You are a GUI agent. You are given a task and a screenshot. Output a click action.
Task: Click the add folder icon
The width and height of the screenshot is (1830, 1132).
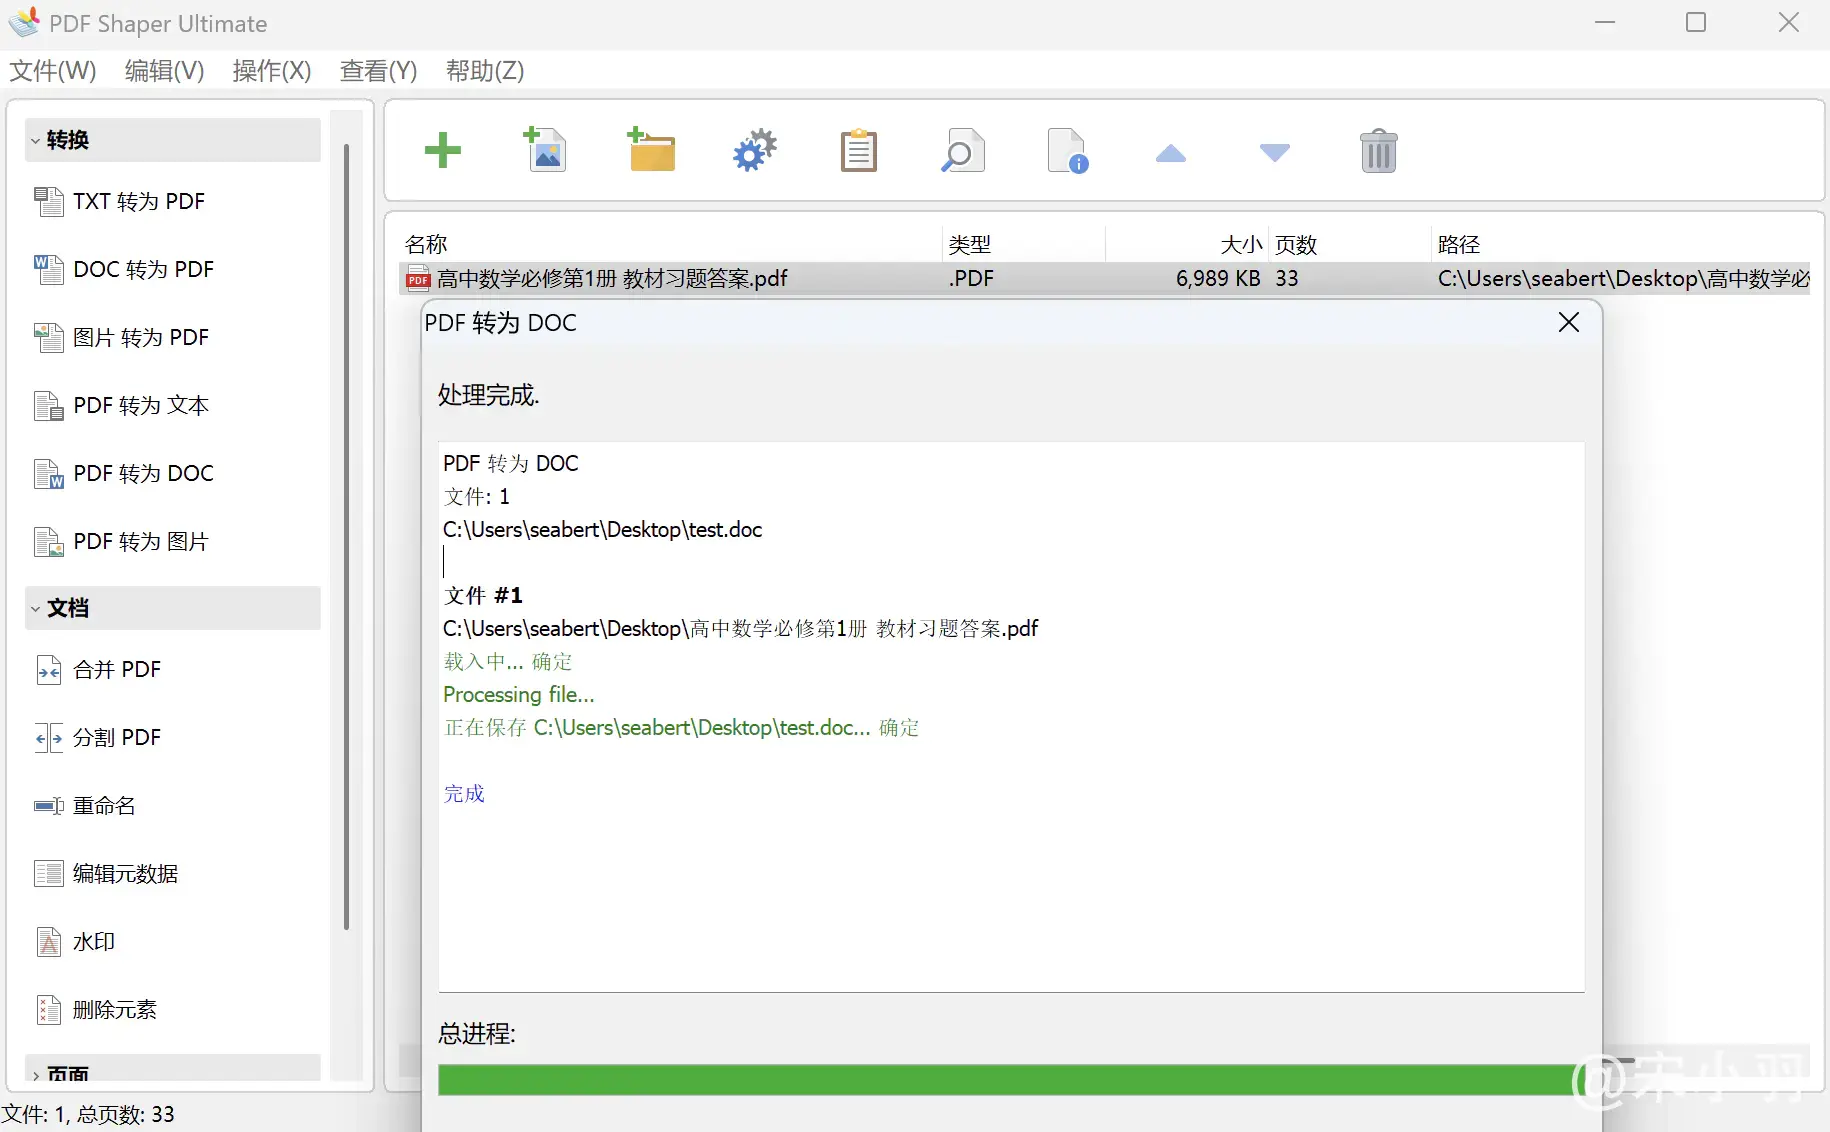click(651, 151)
